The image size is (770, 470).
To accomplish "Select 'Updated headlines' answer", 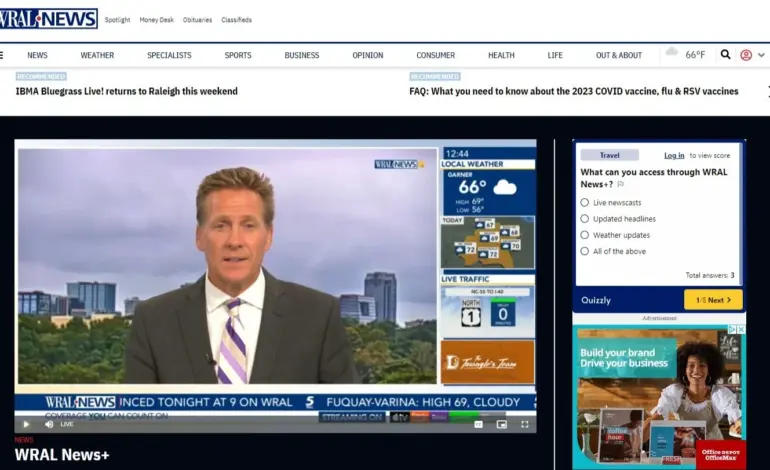I will [x=584, y=219].
